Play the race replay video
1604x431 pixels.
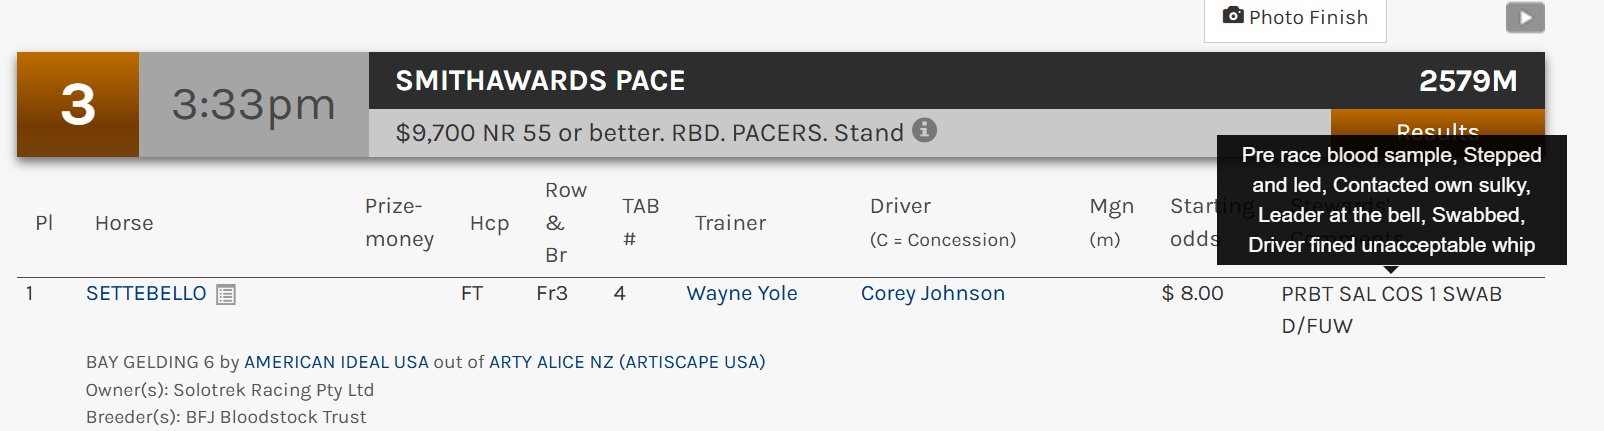[1525, 17]
